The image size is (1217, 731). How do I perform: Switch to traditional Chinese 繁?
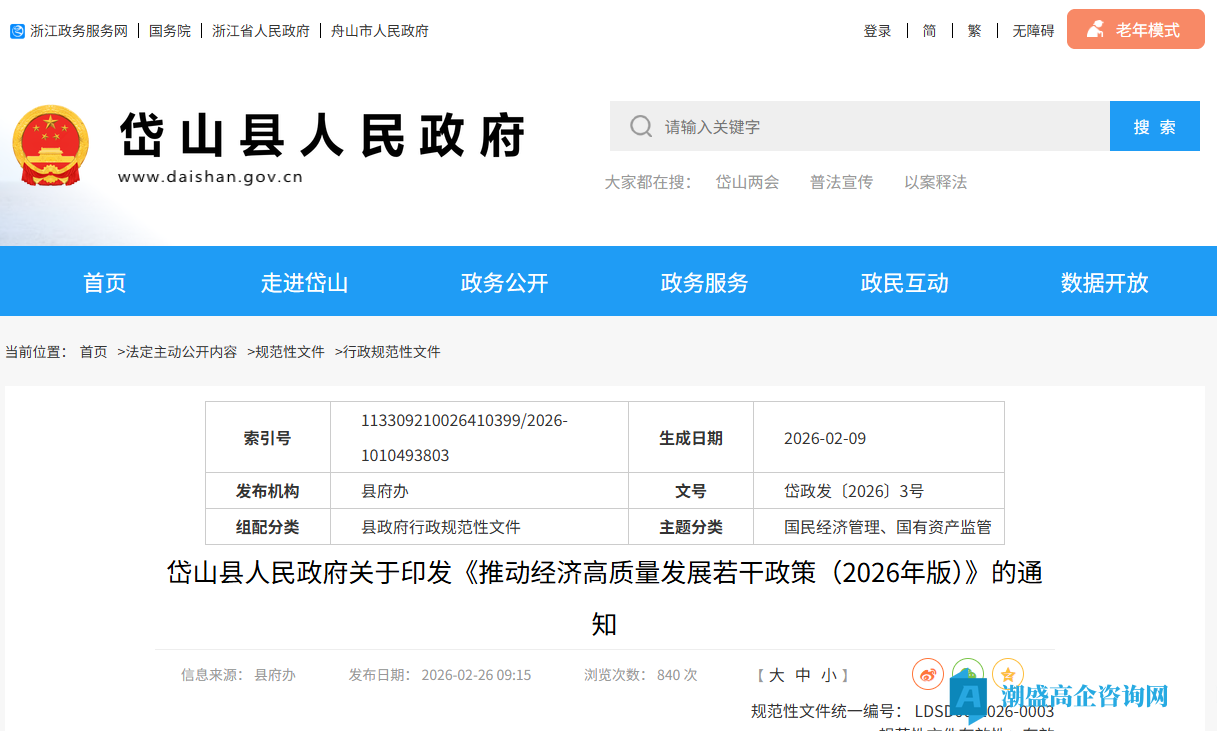pos(974,31)
